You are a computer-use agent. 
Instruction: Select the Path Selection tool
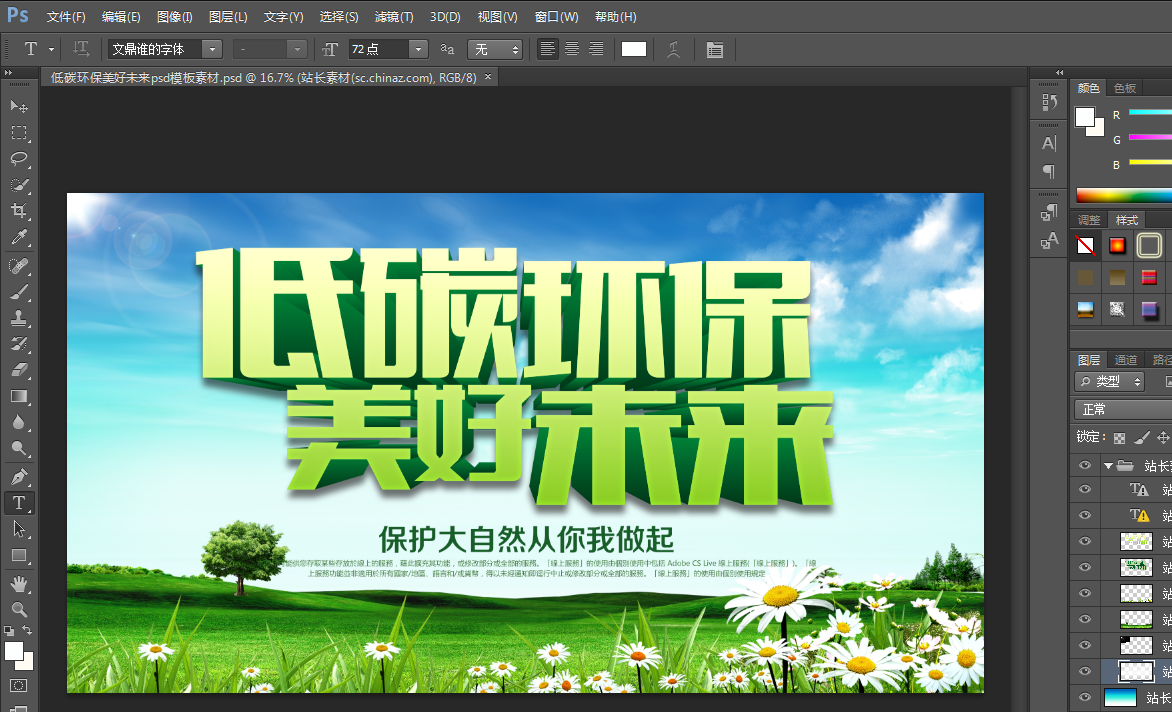click(x=19, y=529)
